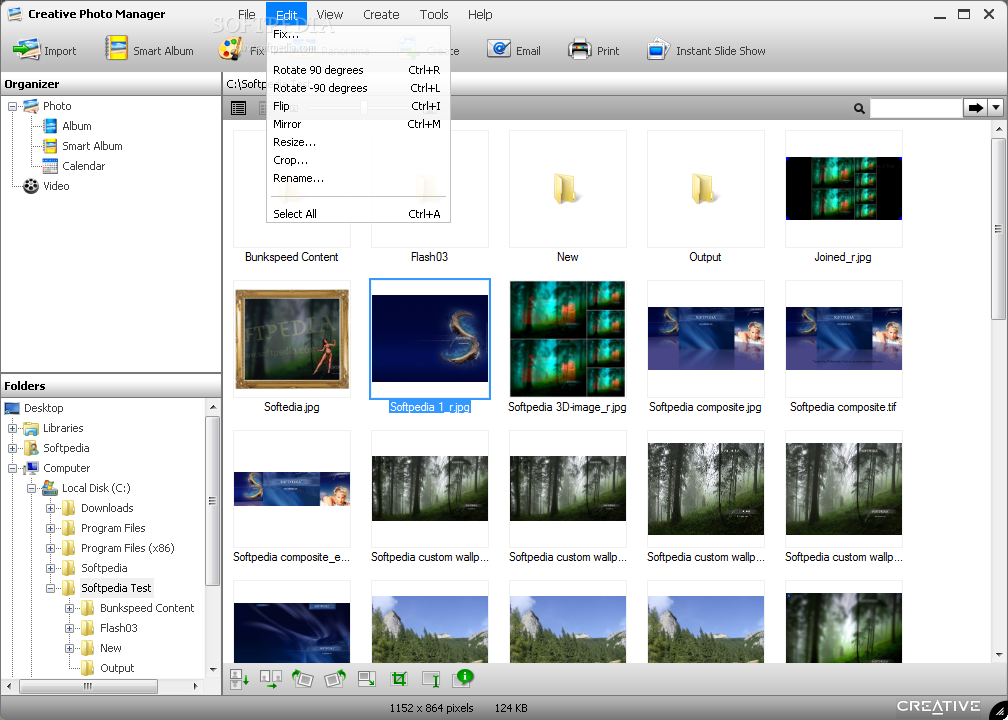Choose Crop... in the Edit menu
Viewport: 1008px width, 720px height.
click(x=358, y=160)
